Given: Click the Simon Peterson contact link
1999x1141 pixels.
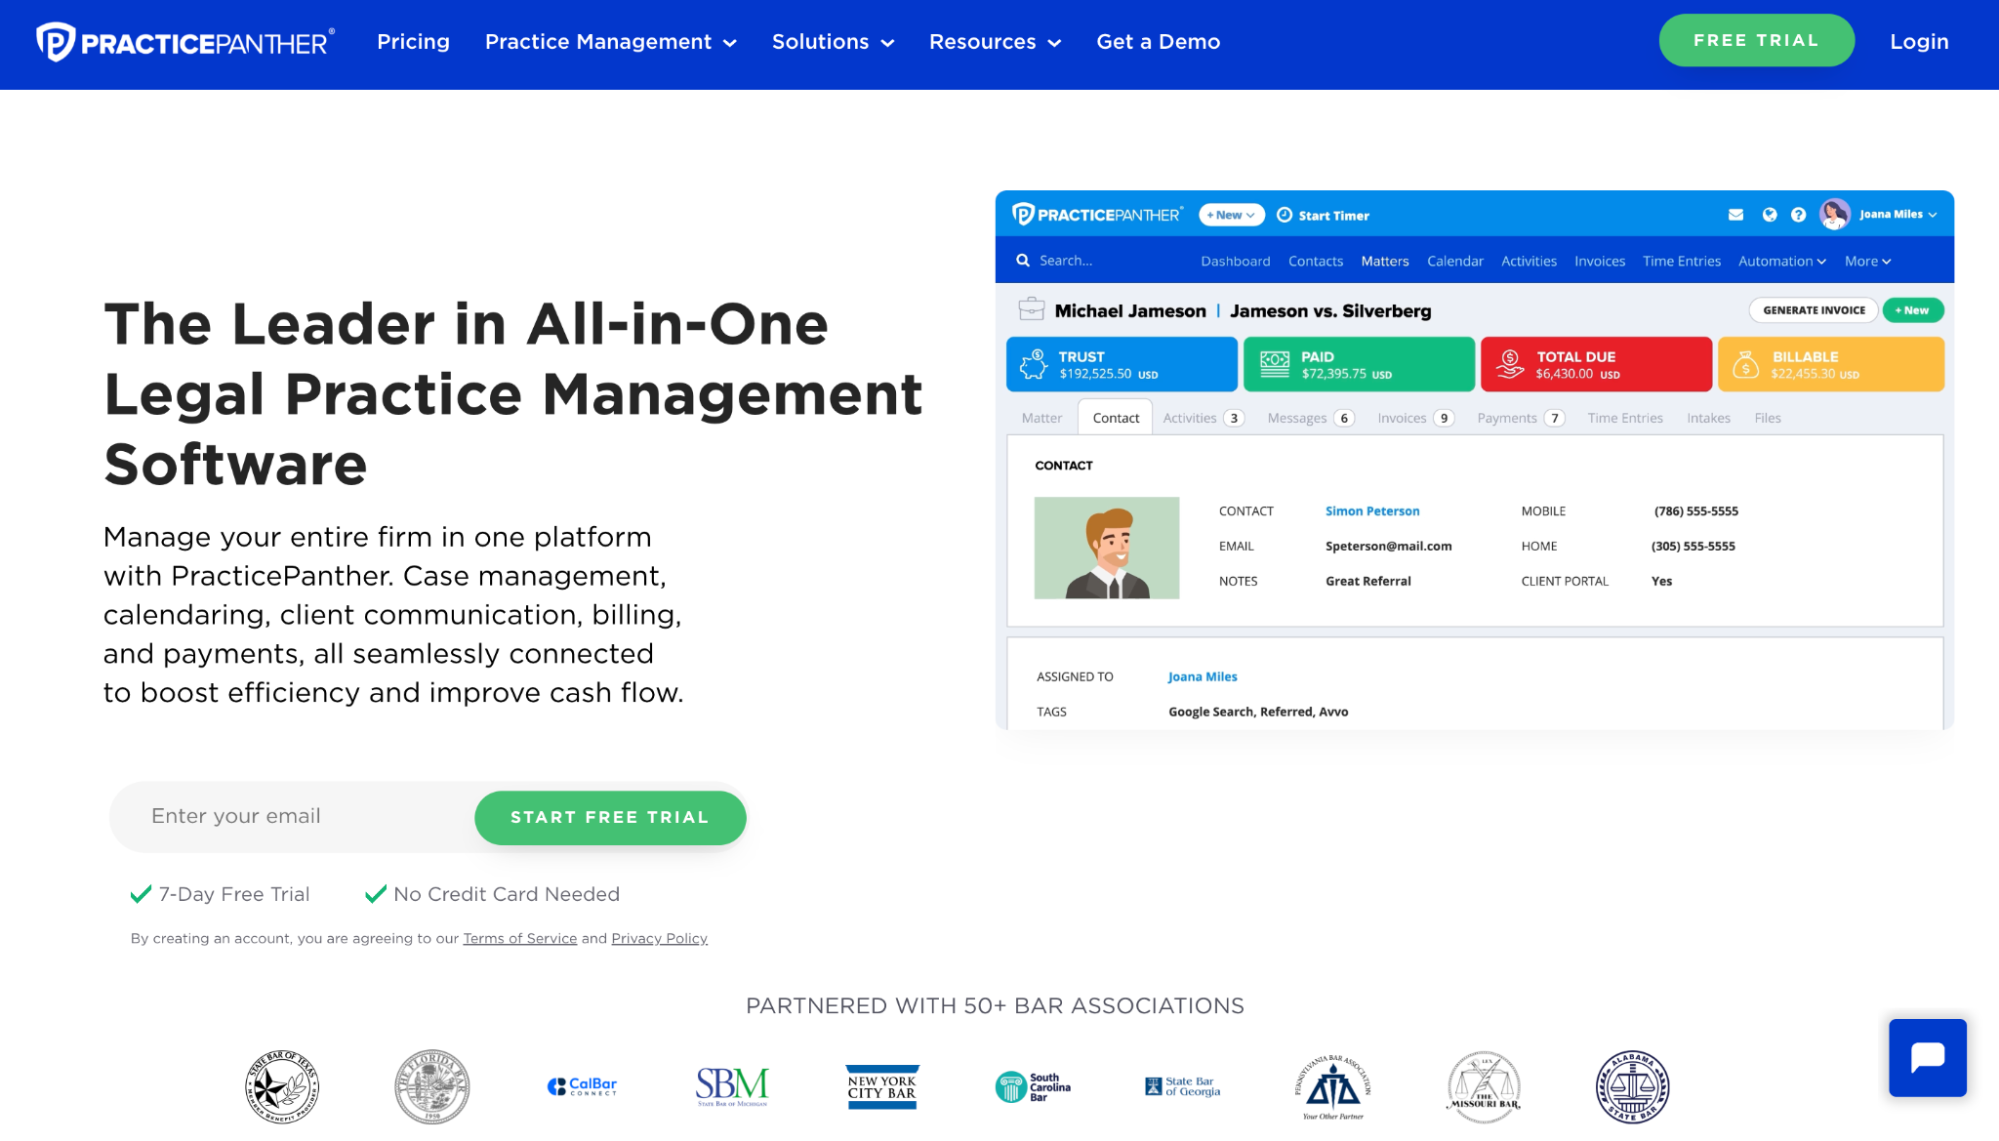Looking at the screenshot, I should tap(1372, 511).
